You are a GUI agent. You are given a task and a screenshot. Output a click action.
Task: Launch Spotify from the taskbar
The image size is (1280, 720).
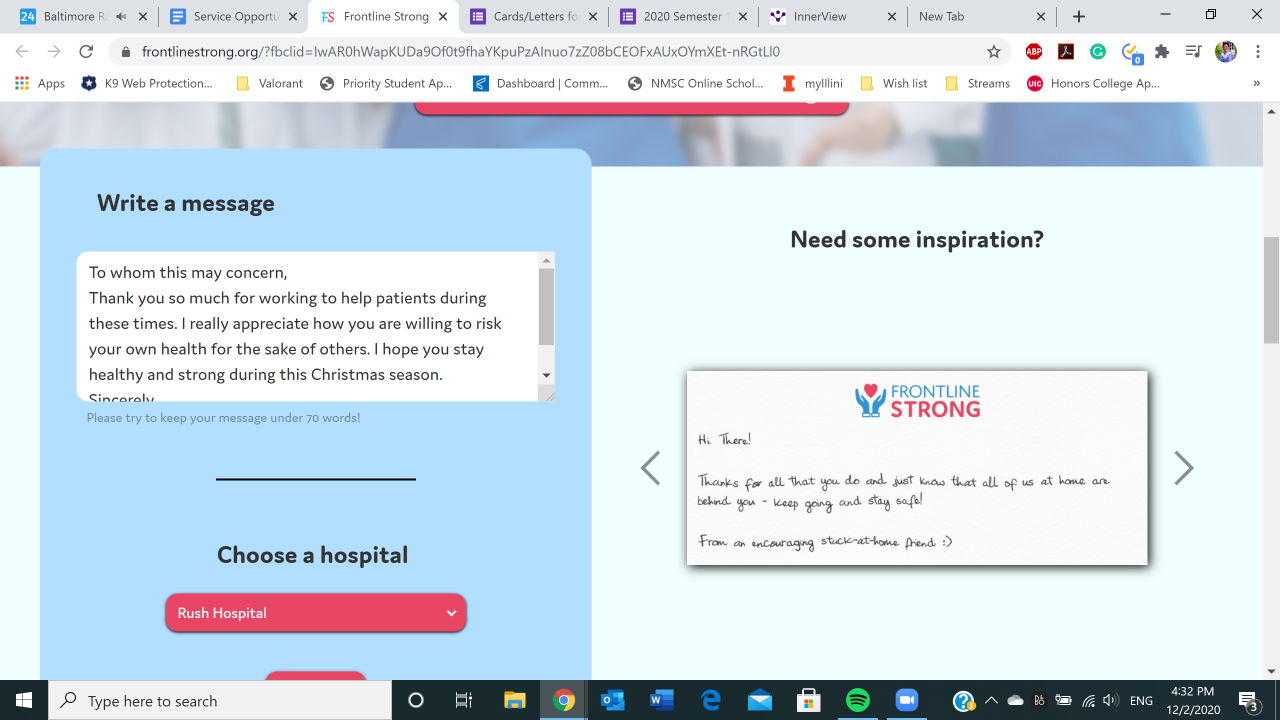(x=858, y=701)
